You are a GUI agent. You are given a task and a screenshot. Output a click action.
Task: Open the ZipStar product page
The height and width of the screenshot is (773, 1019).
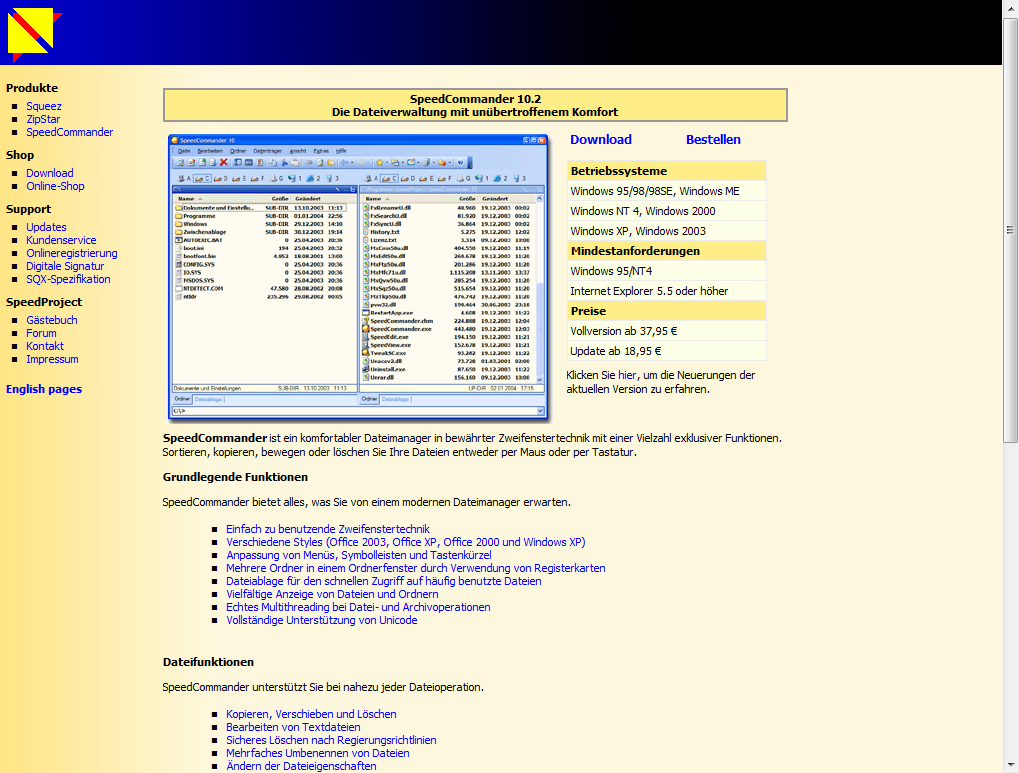point(43,119)
